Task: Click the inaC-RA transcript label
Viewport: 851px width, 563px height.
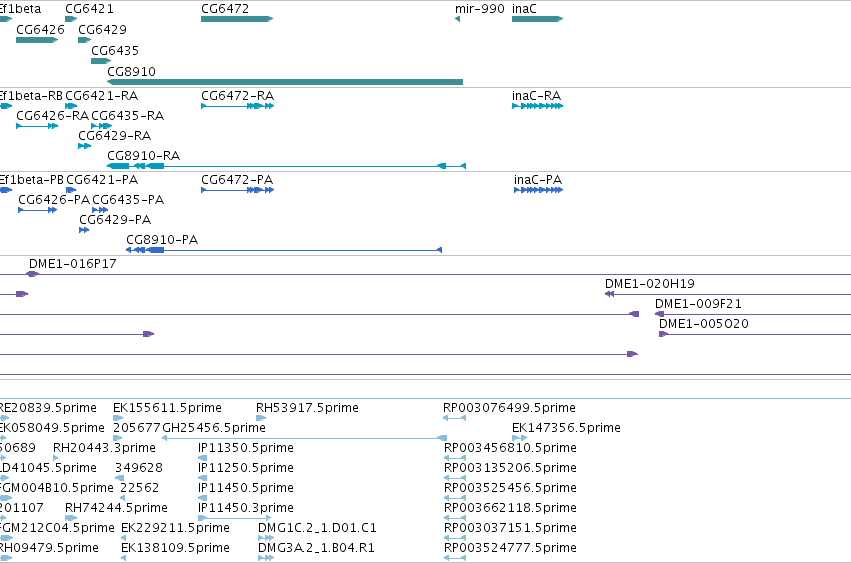Action: pos(536,96)
